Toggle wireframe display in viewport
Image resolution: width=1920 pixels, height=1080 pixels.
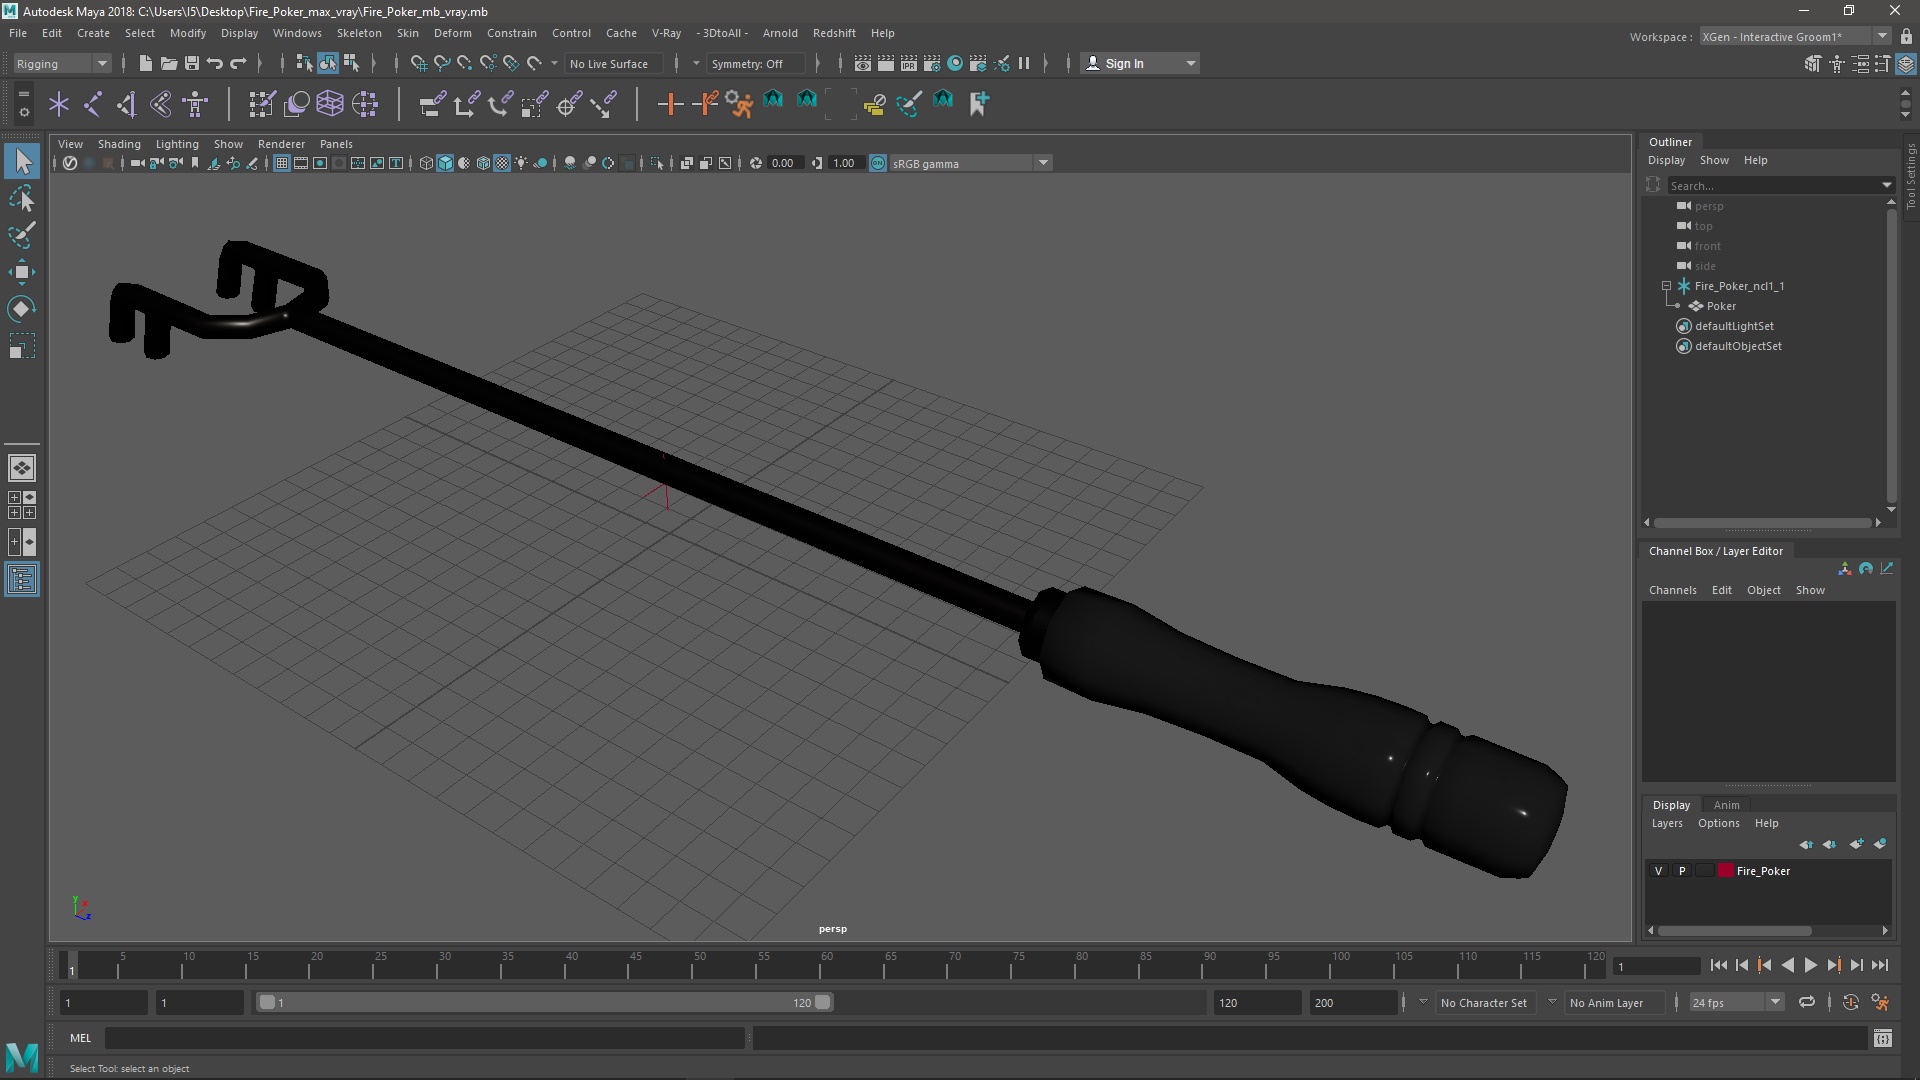click(x=427, y=163)
